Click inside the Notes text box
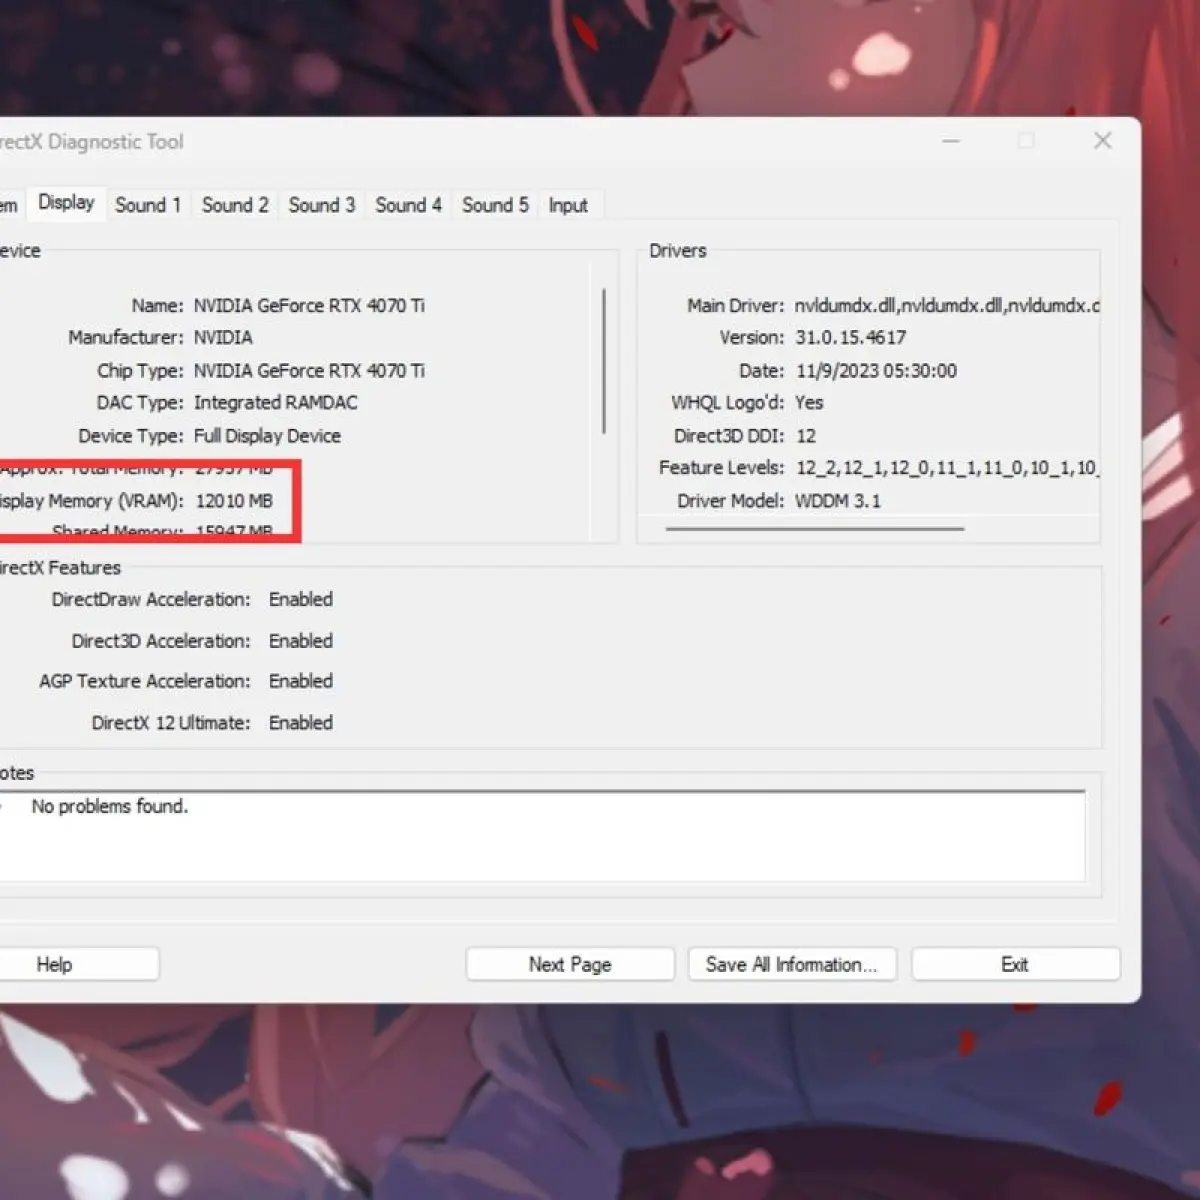 (542, 836)
